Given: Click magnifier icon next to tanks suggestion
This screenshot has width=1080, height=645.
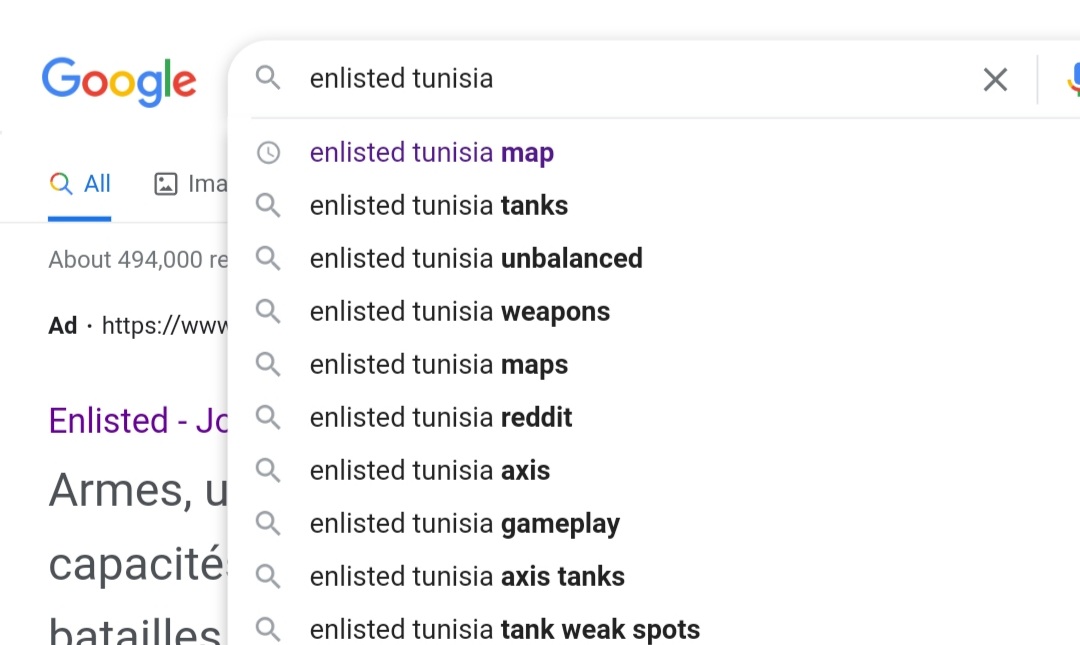Looking at the screenshot, I should 268,205.
